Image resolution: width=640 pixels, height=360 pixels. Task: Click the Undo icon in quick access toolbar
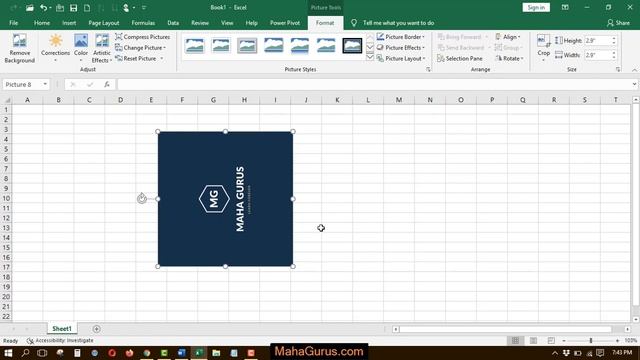pos(43,8)
